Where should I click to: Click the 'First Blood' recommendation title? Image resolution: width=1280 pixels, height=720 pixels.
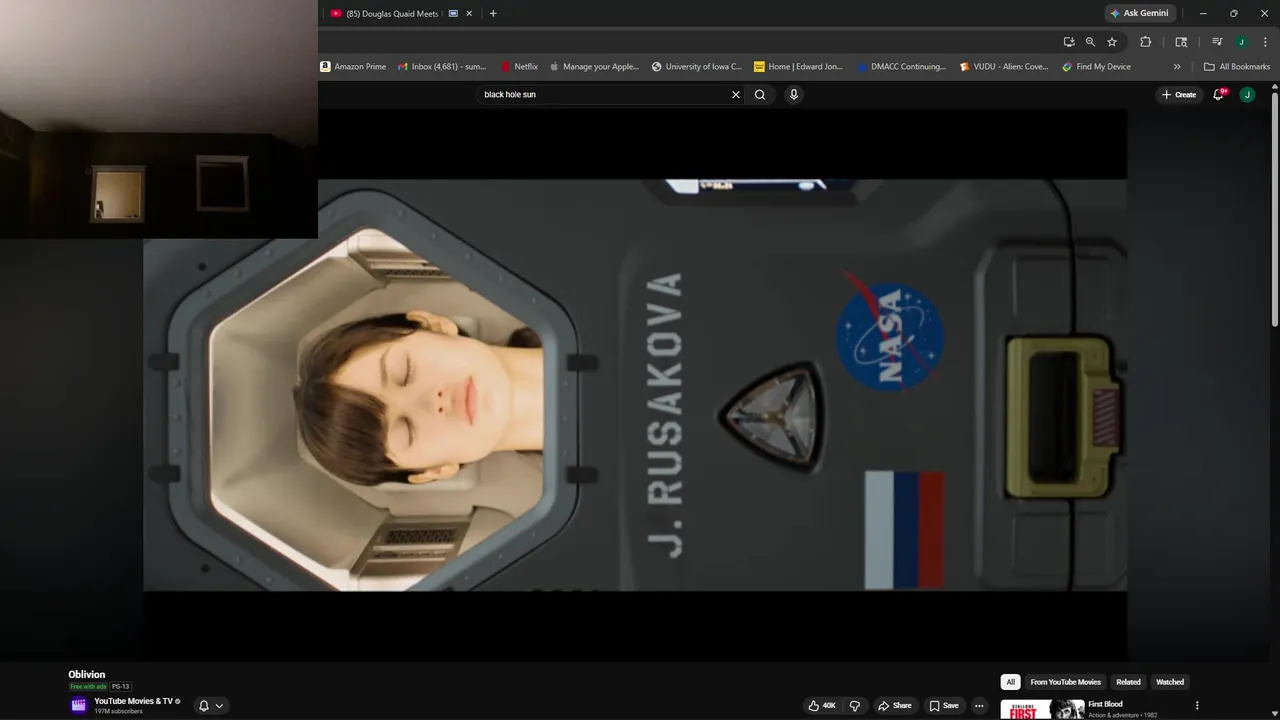tap(1105, 704)
